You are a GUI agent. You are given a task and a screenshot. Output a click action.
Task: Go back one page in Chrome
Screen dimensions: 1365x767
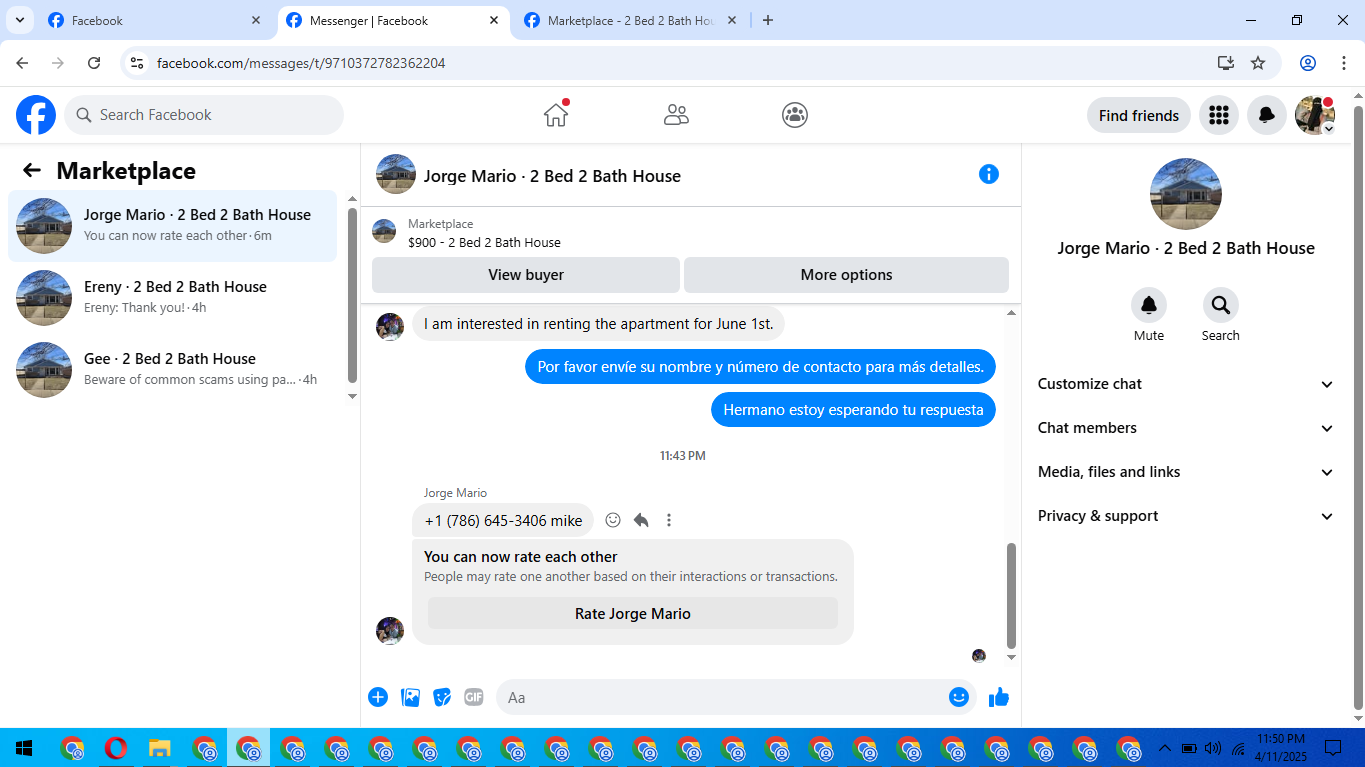22,63
